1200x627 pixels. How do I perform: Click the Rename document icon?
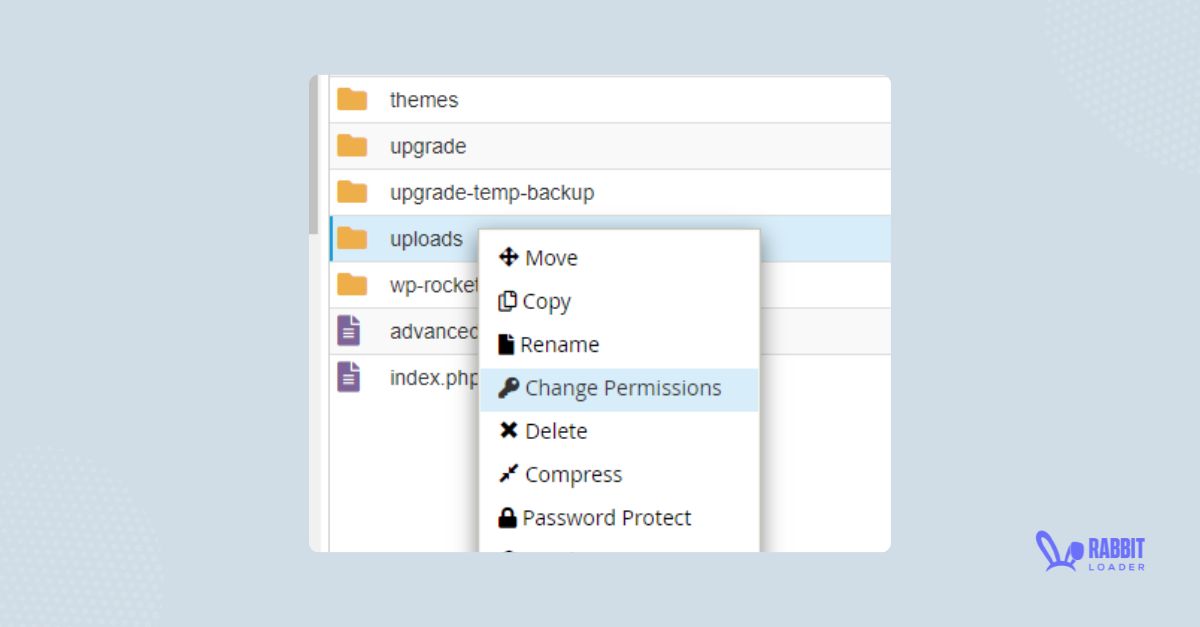508,344
